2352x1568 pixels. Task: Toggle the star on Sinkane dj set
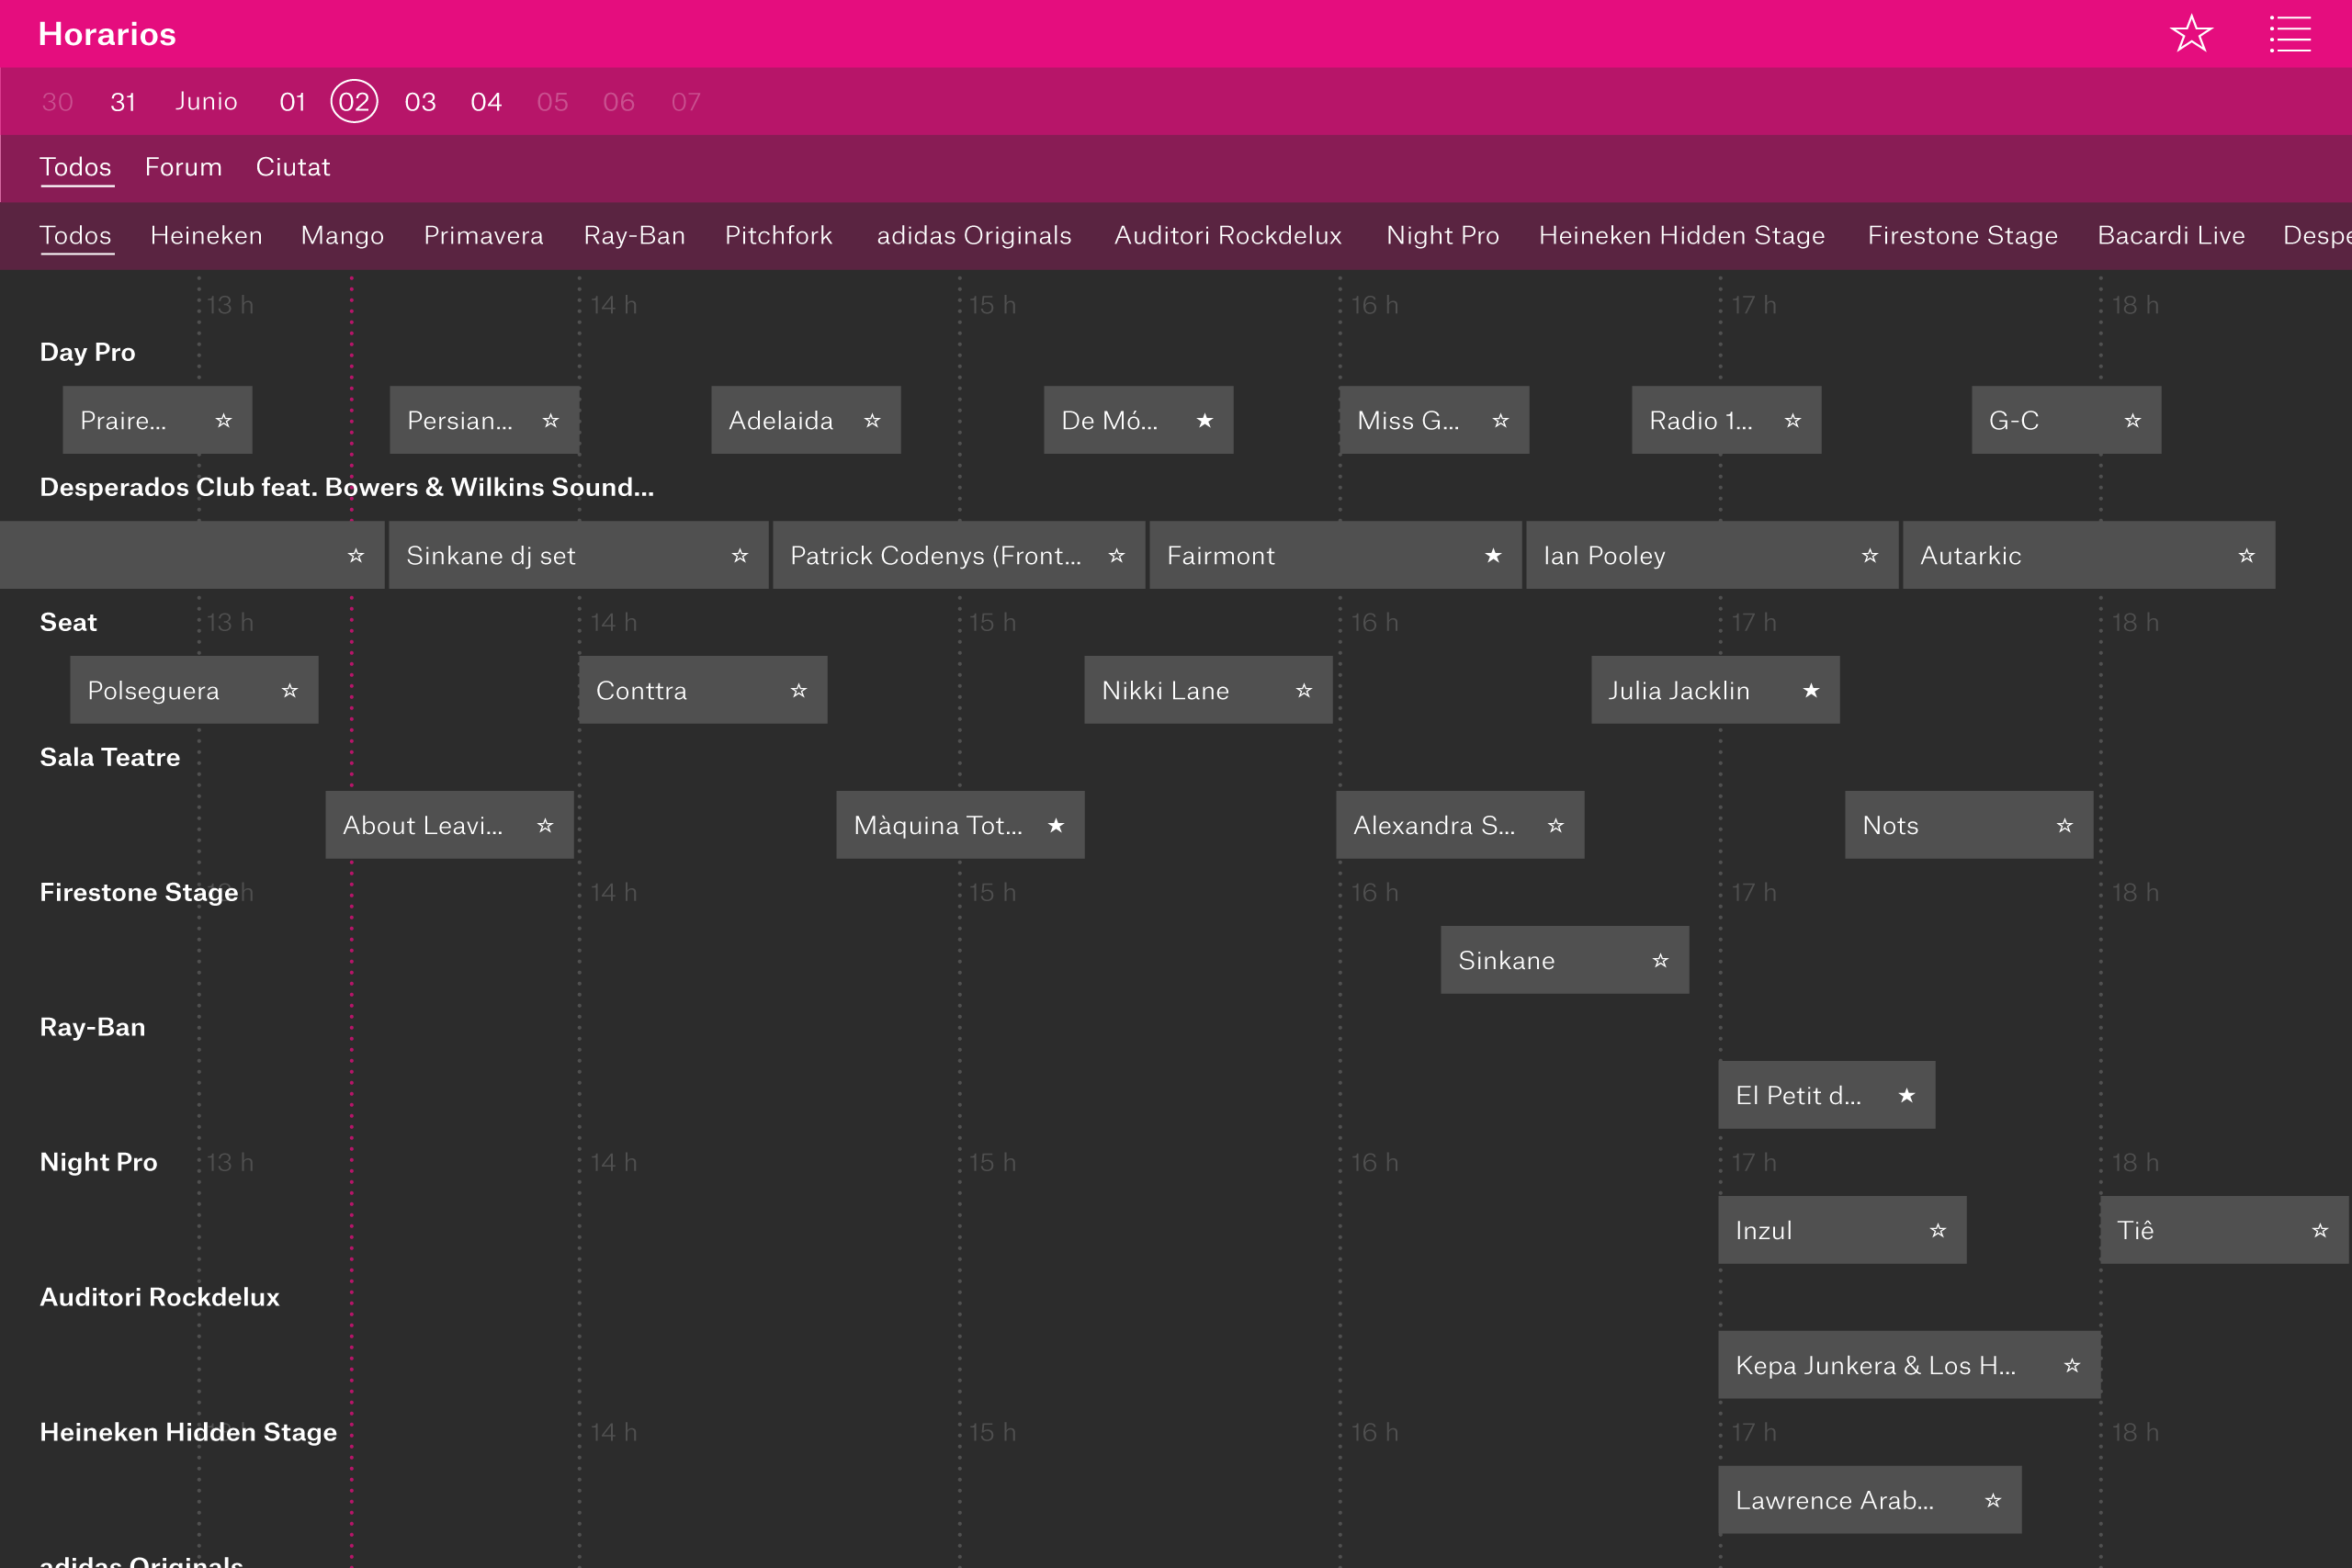[x=740, y=555]
